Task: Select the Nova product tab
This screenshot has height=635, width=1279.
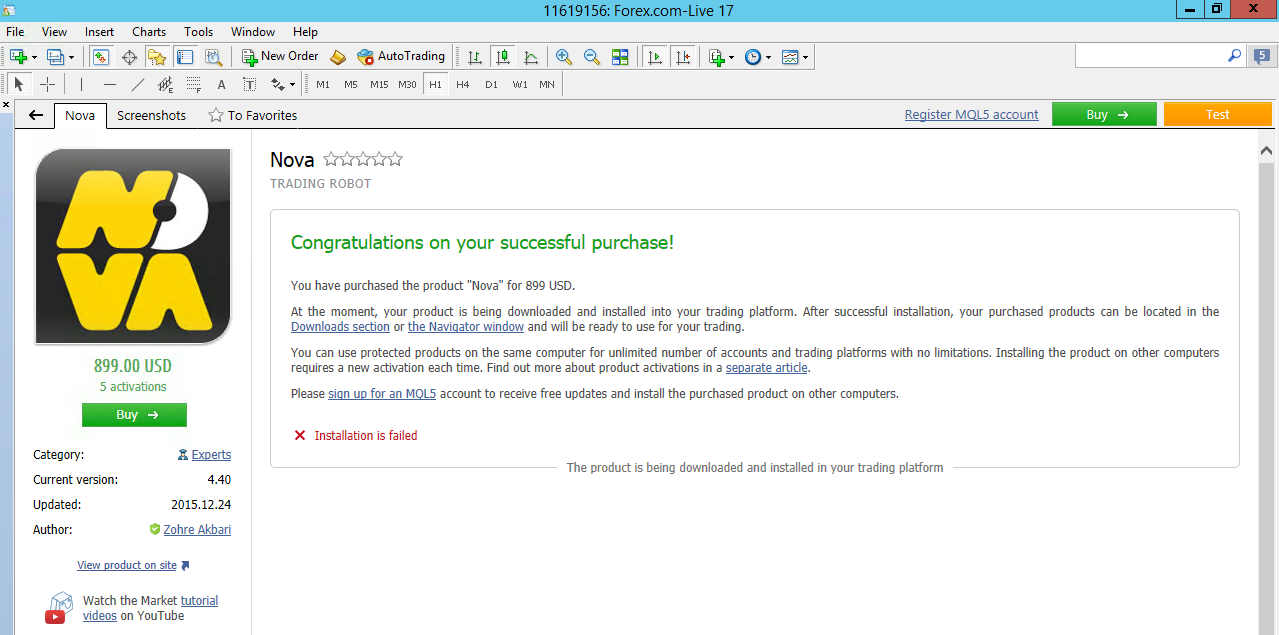Action: tap(80, 115)
